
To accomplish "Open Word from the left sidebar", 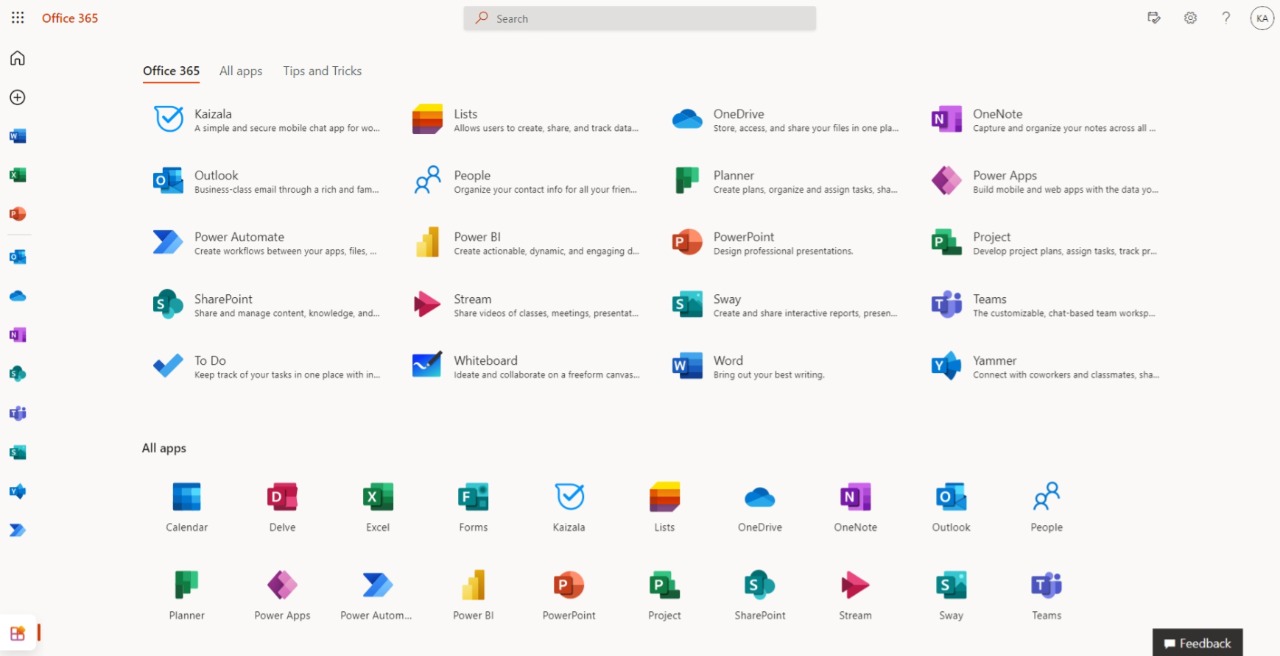I will 17,136.
